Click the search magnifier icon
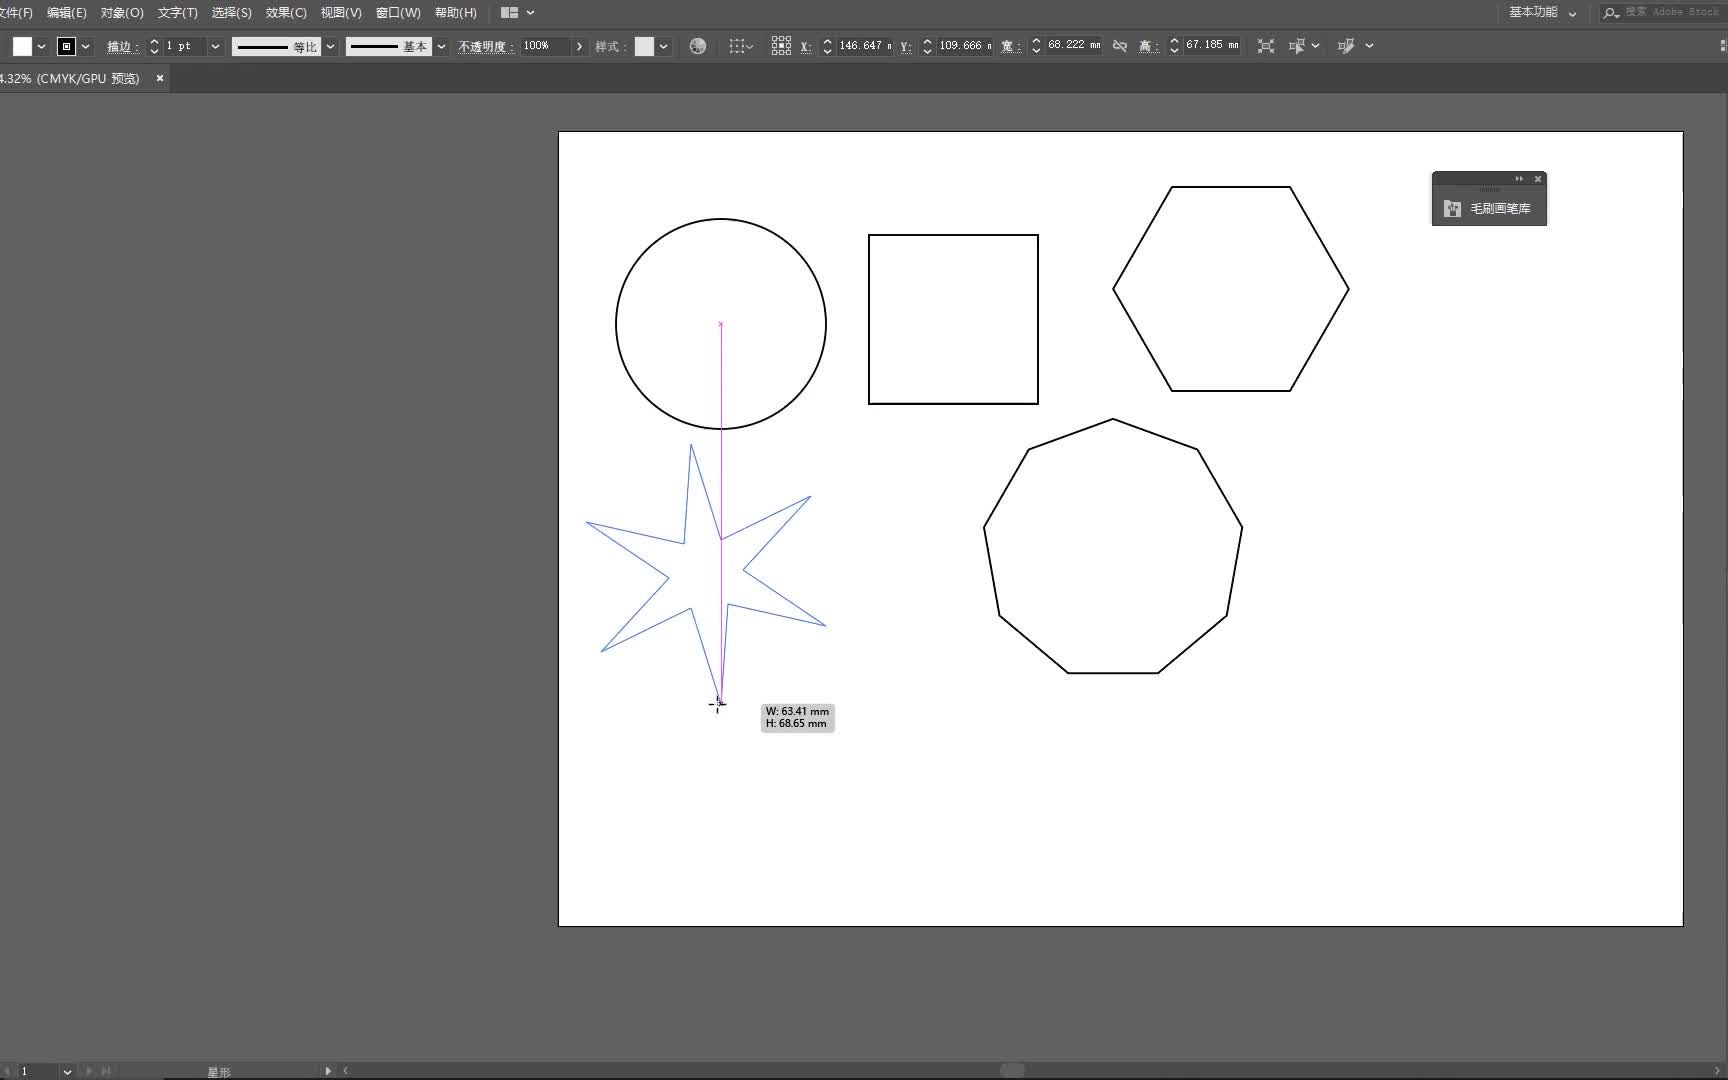 point(1610,13)
